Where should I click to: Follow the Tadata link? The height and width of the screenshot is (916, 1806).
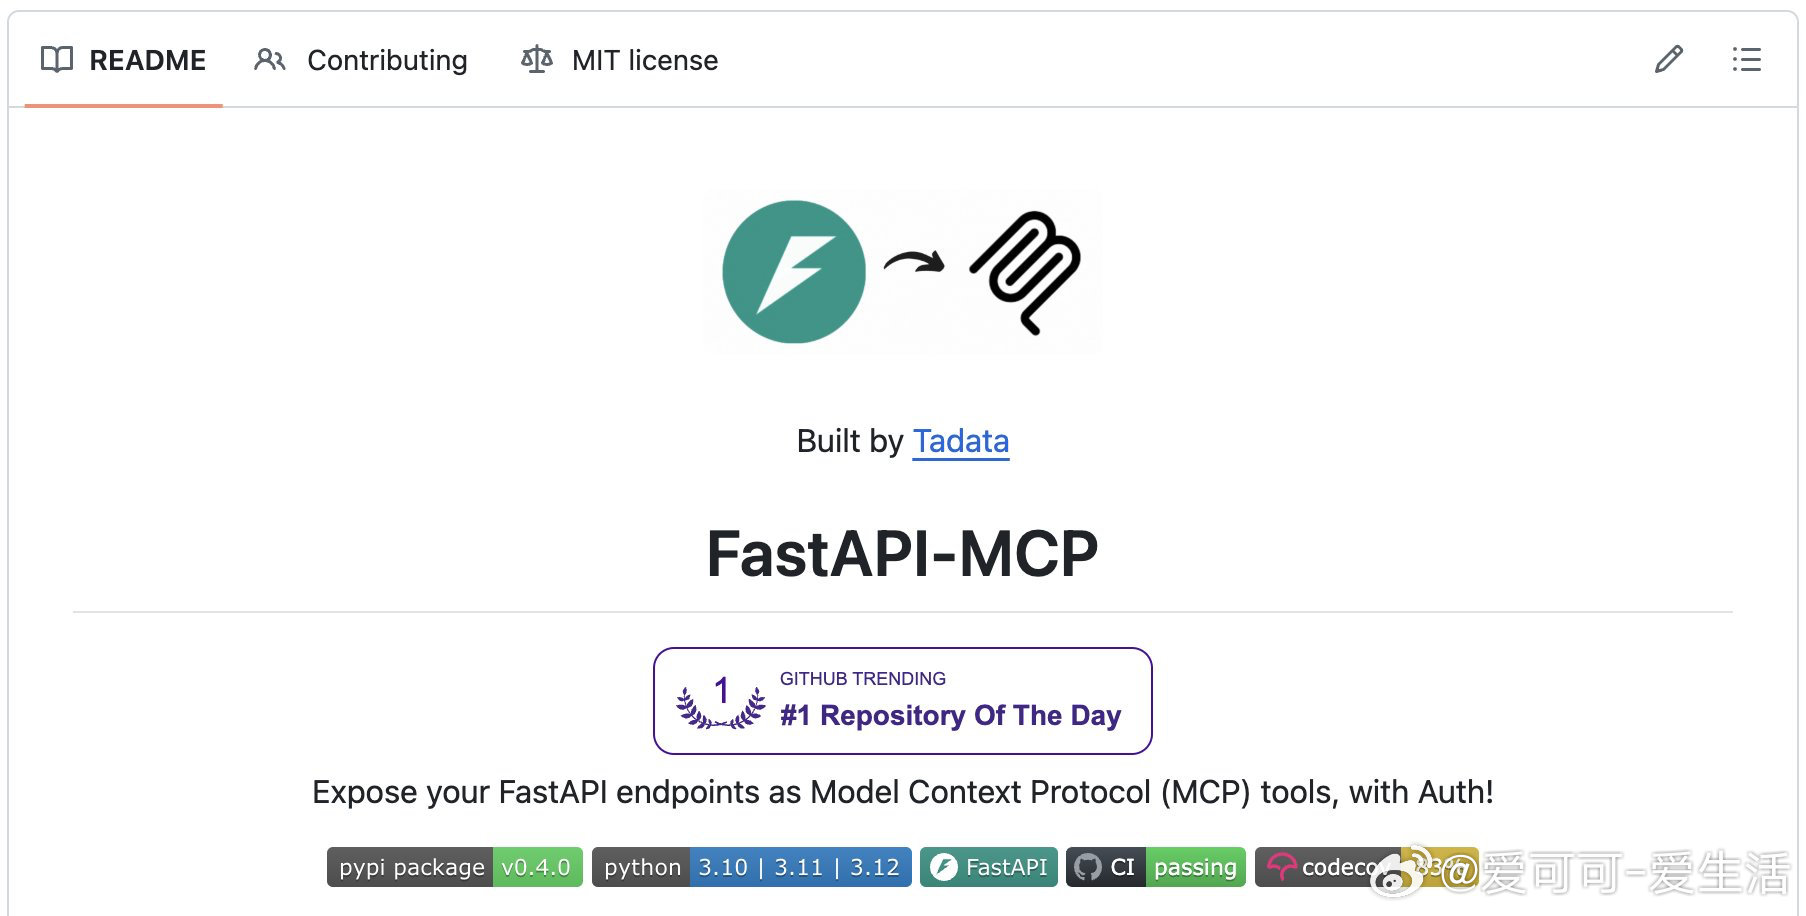pyautogui.click(x=961, y=441)
